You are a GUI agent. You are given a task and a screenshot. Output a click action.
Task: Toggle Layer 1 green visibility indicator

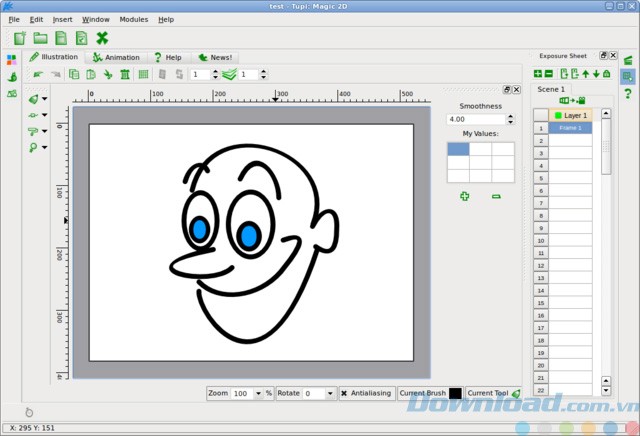click(558, 116)
